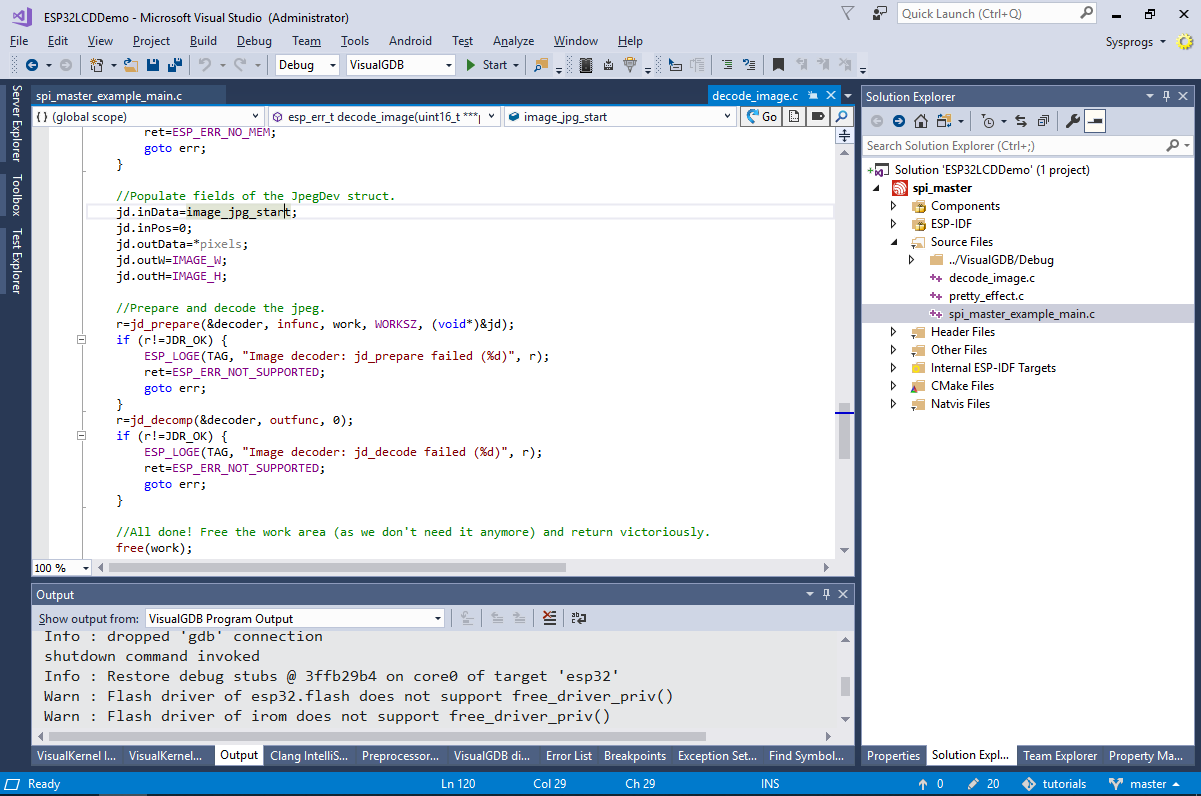Click the feedback notification flag icon in title bar

848,14
